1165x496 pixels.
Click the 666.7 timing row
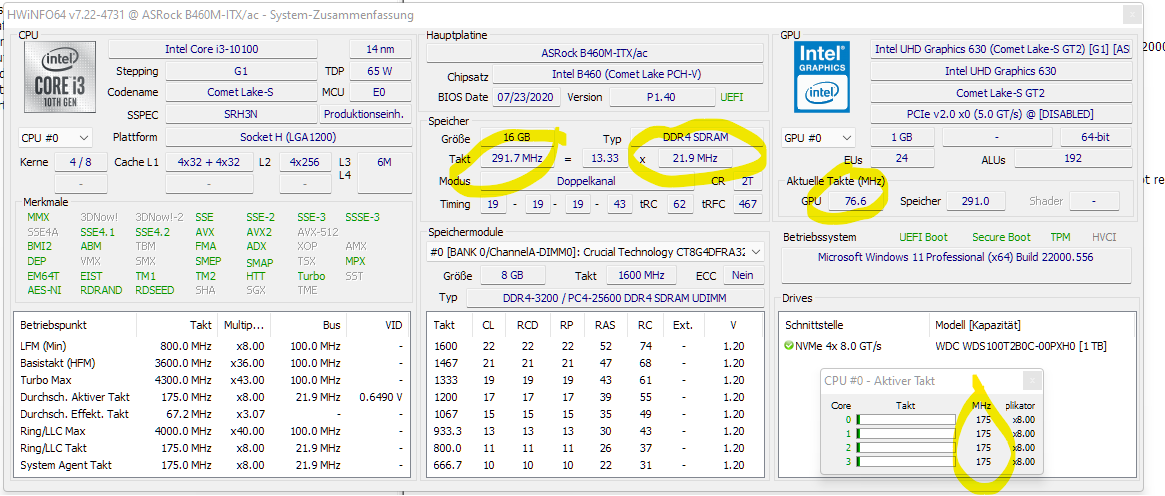pos(595,466)
